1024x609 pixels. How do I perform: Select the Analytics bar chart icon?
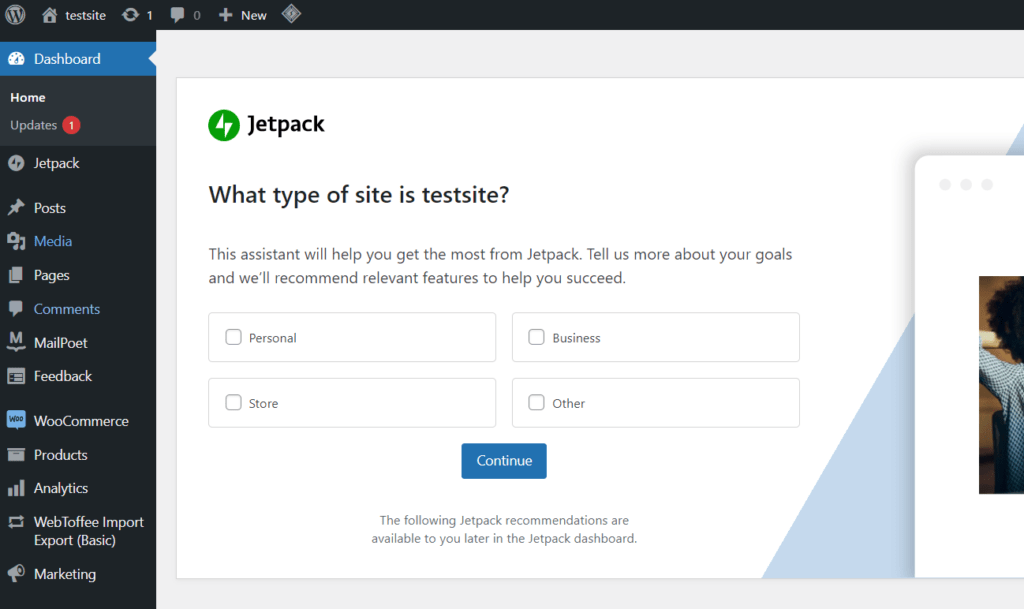pos(16,488)
